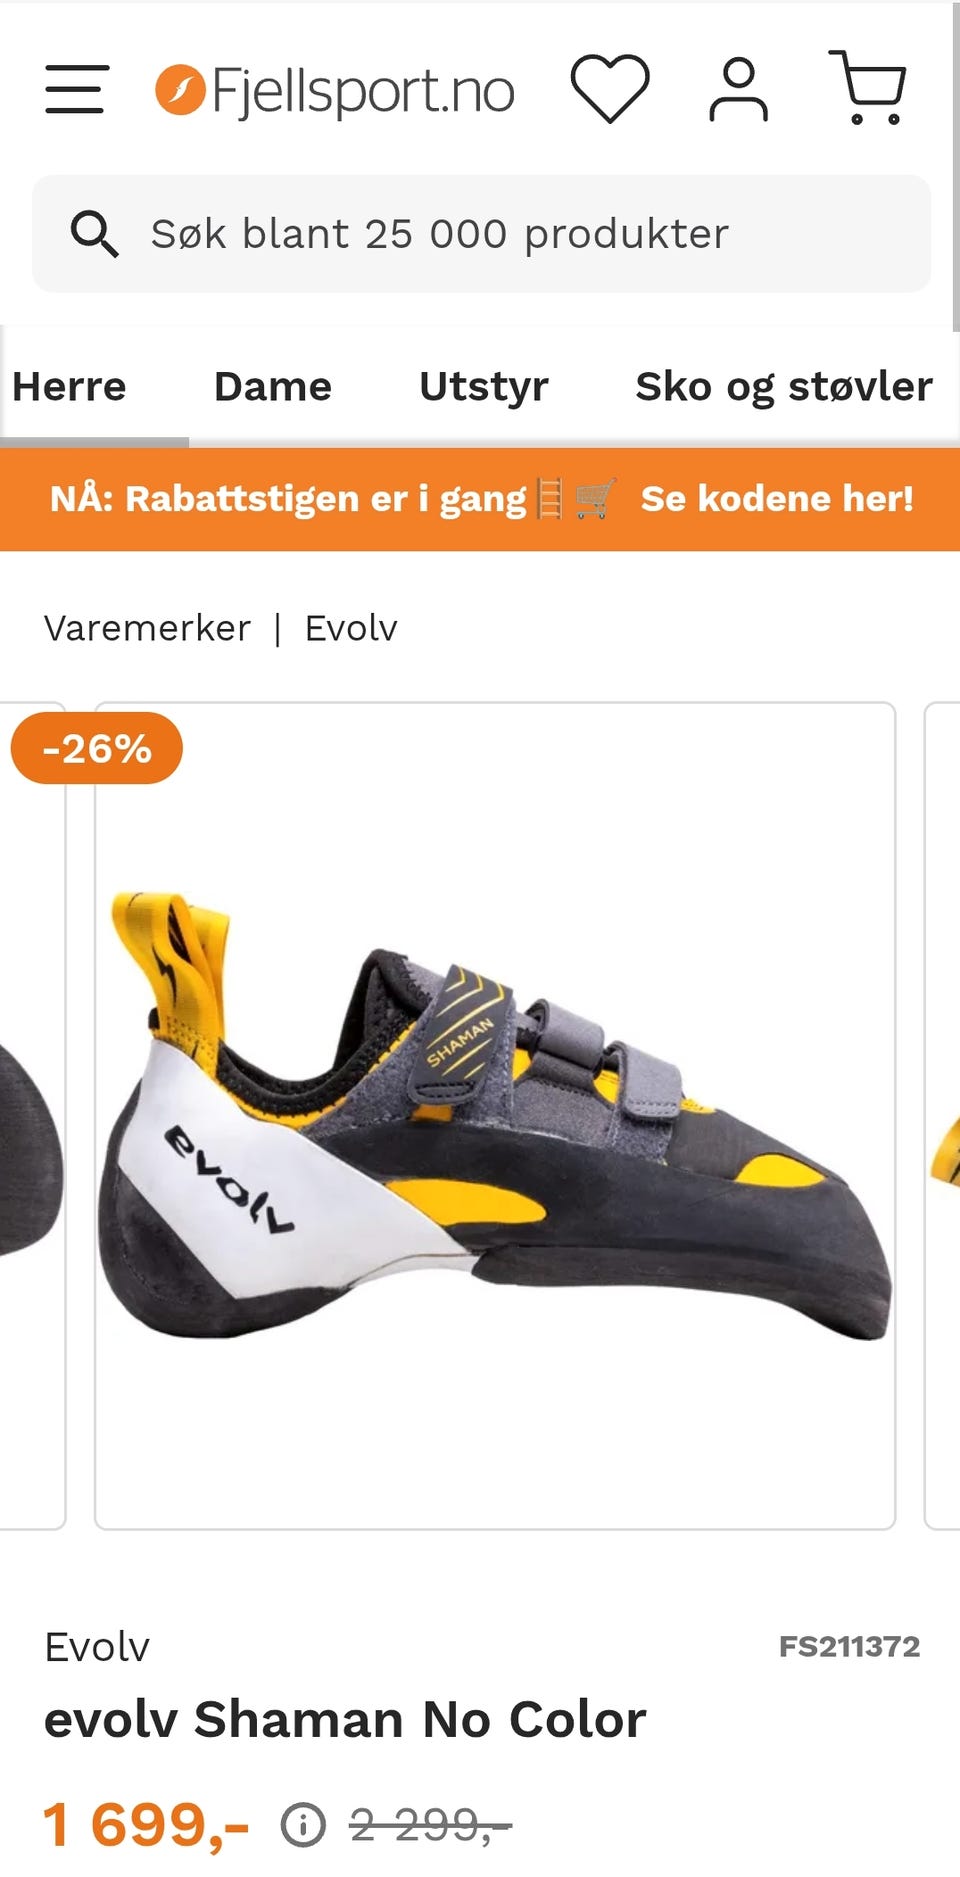
Task: Open the wishlist heart icon
Action: (x=610, y=89)
